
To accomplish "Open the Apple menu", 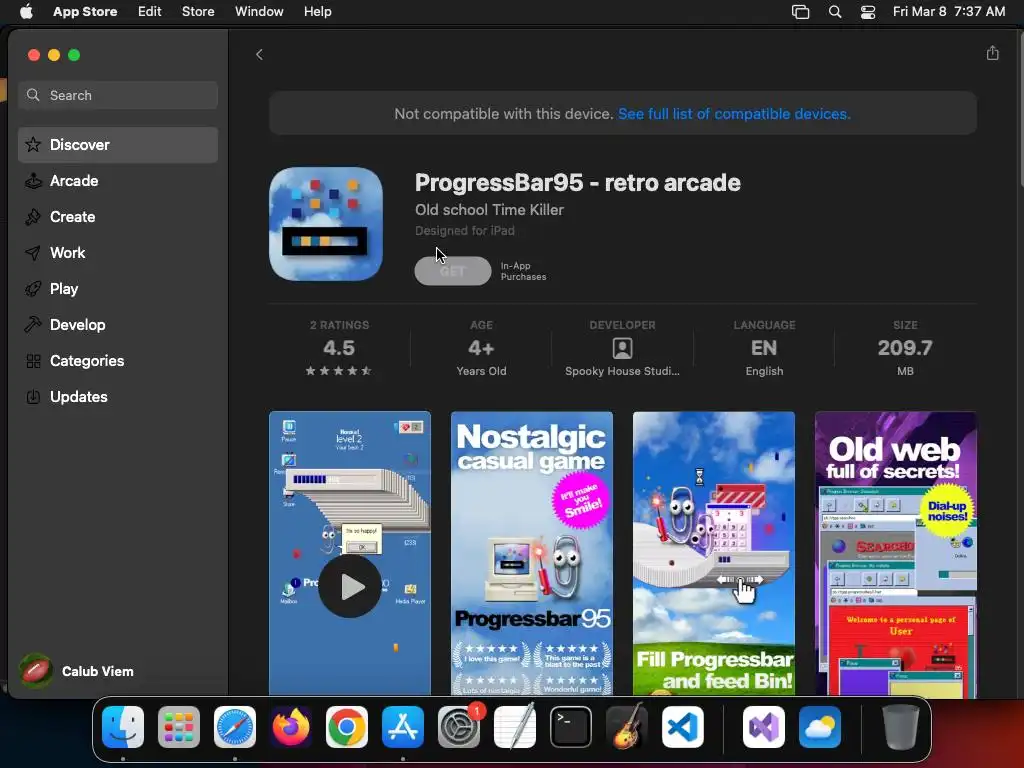I will coord(26,12).
